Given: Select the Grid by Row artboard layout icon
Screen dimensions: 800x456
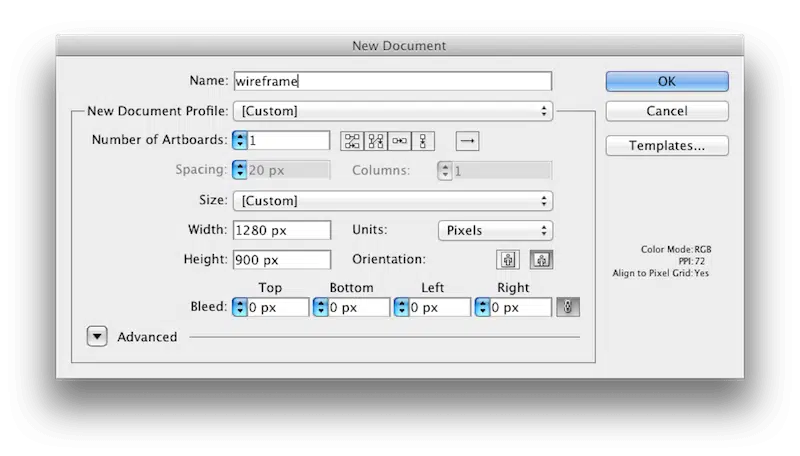Looking at the screenshot, I should pyautogui.click(x=352, y=141).
